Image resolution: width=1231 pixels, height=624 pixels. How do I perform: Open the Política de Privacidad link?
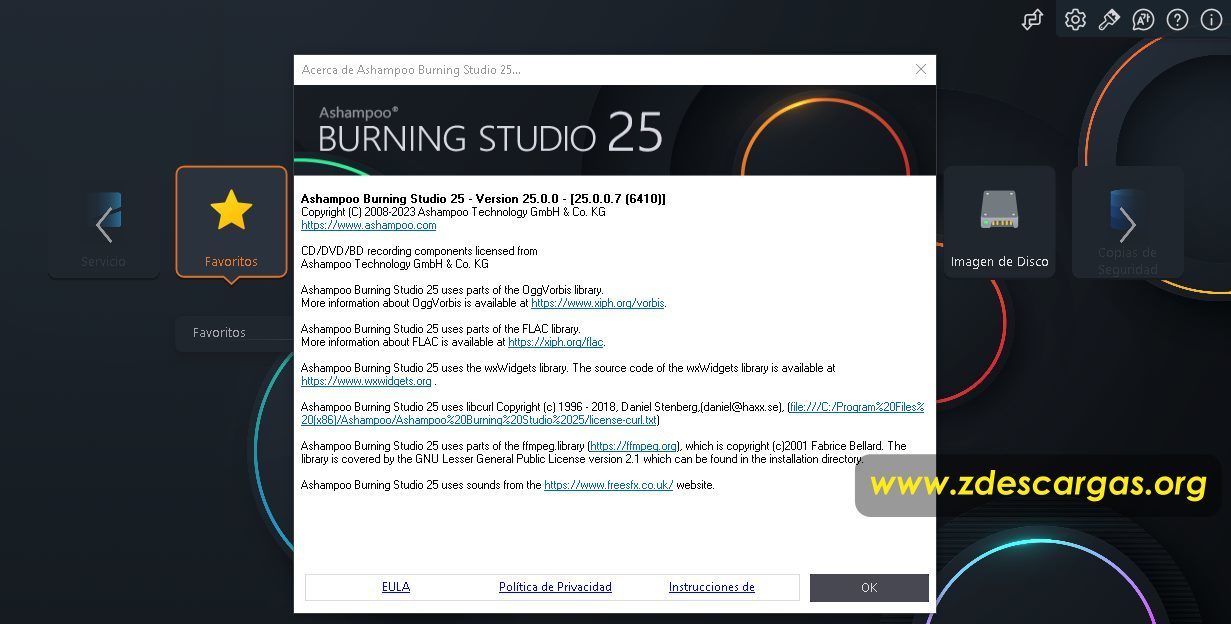tap(555, 587)
